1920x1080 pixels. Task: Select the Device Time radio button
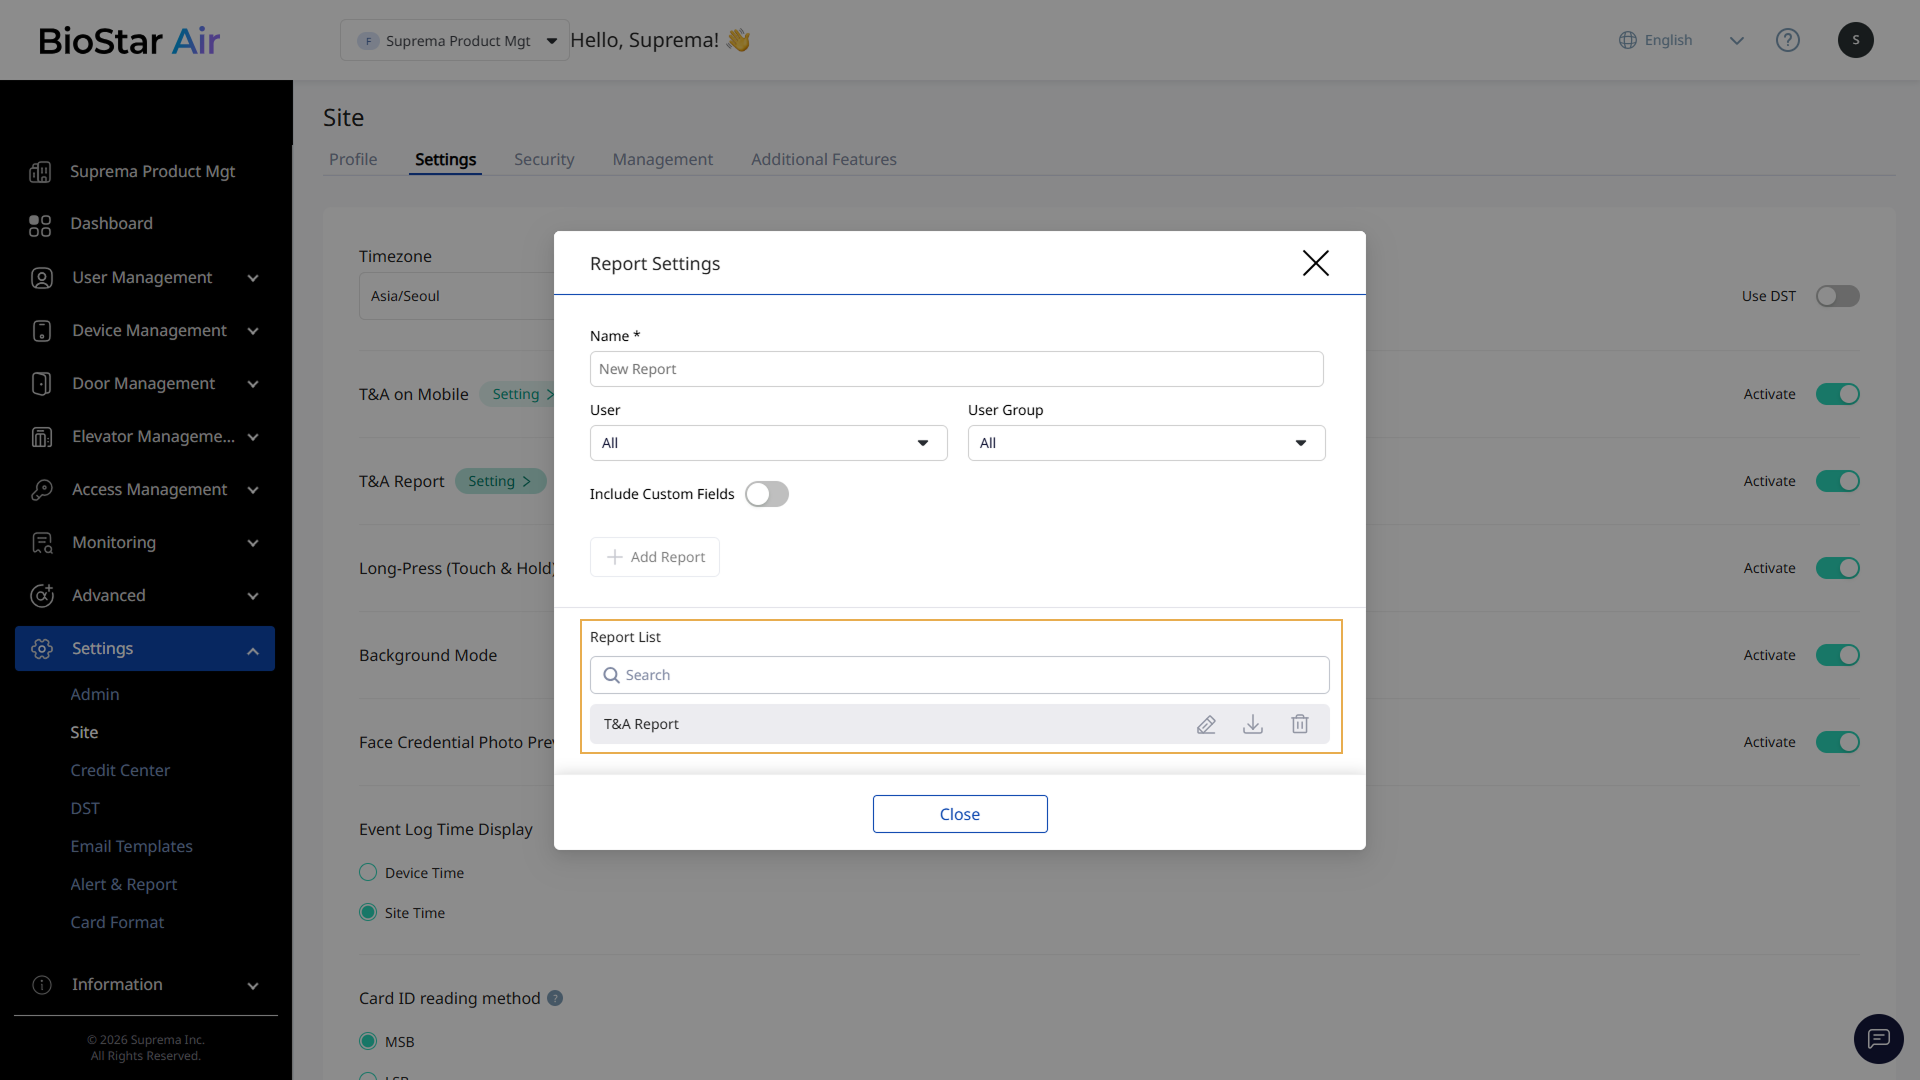click(x=368, y=872)
